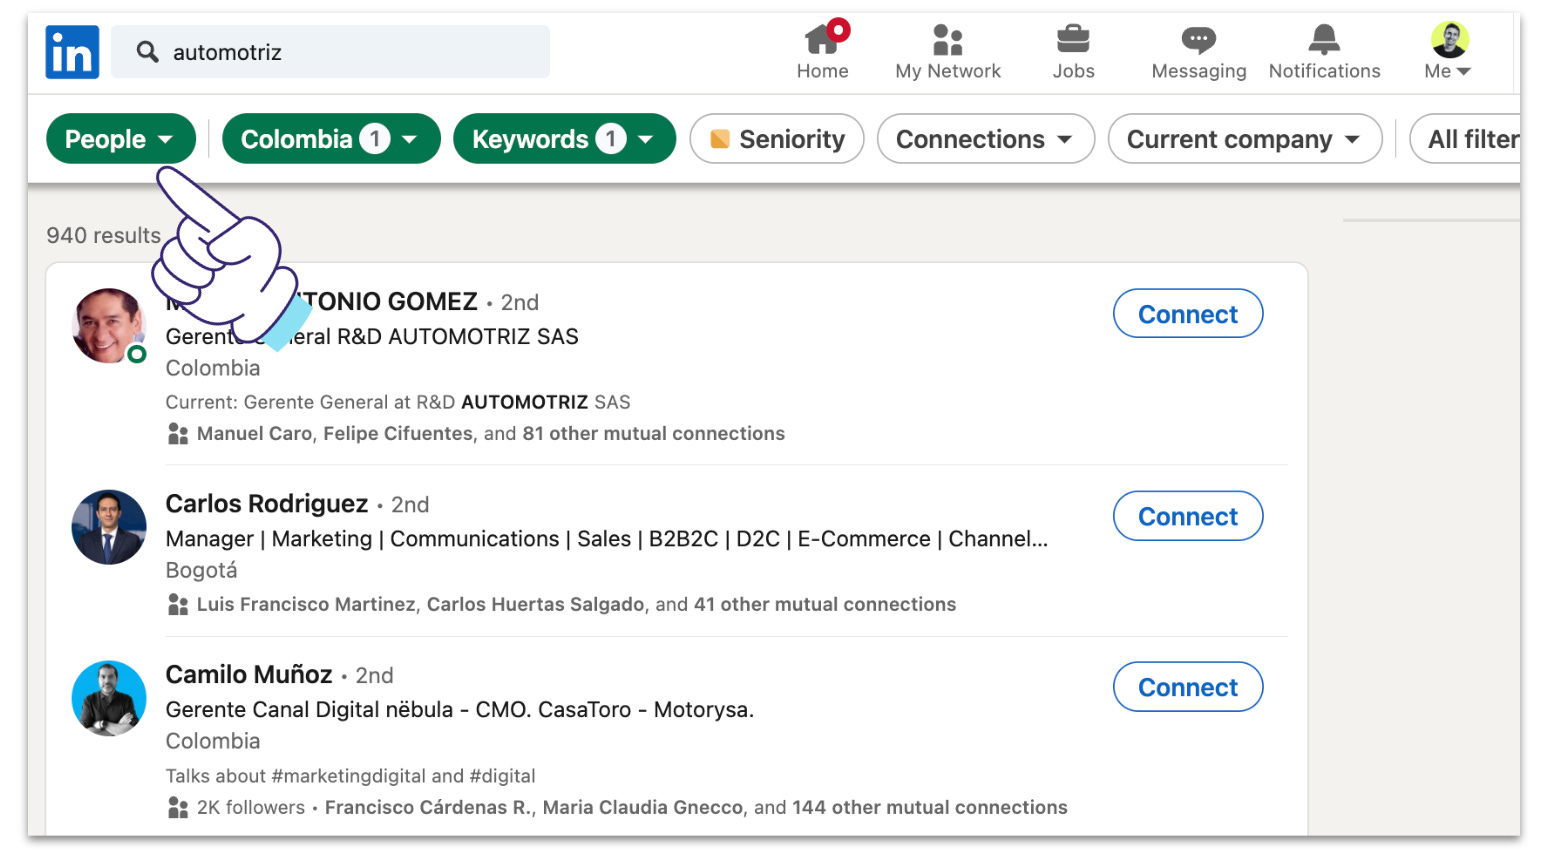Screen dimensions: 1546x862
Task: Open Messaging
Action: [x=1199, y=52]
